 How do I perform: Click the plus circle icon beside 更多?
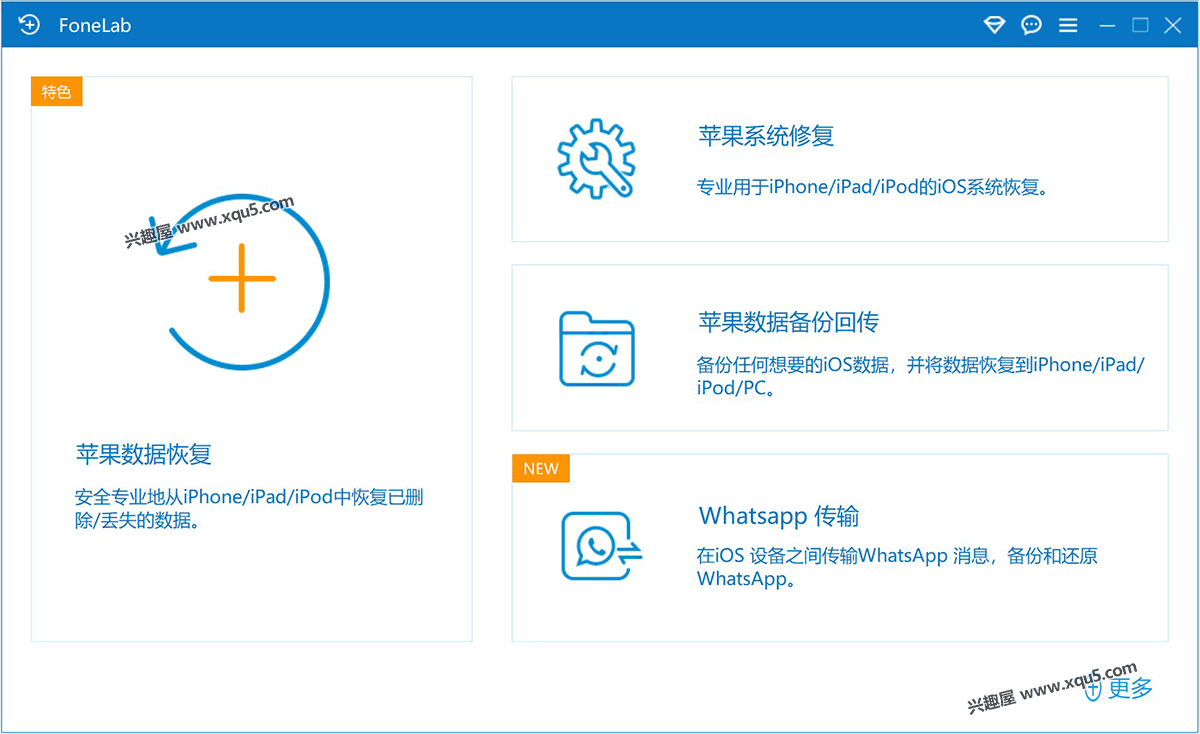click(1093, 688)
